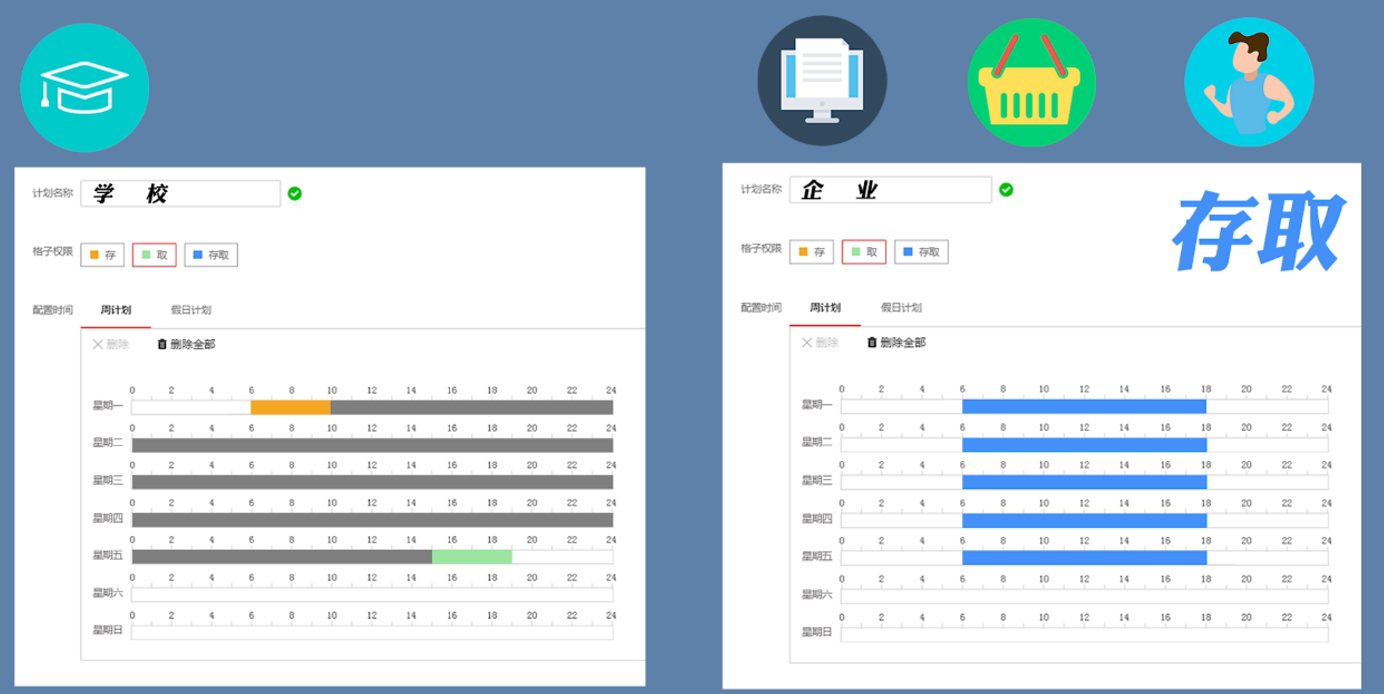This screenshot has height=694, width=1384.
Task: Click the 删除 button in school panel
Action: [x=111, y=344]
